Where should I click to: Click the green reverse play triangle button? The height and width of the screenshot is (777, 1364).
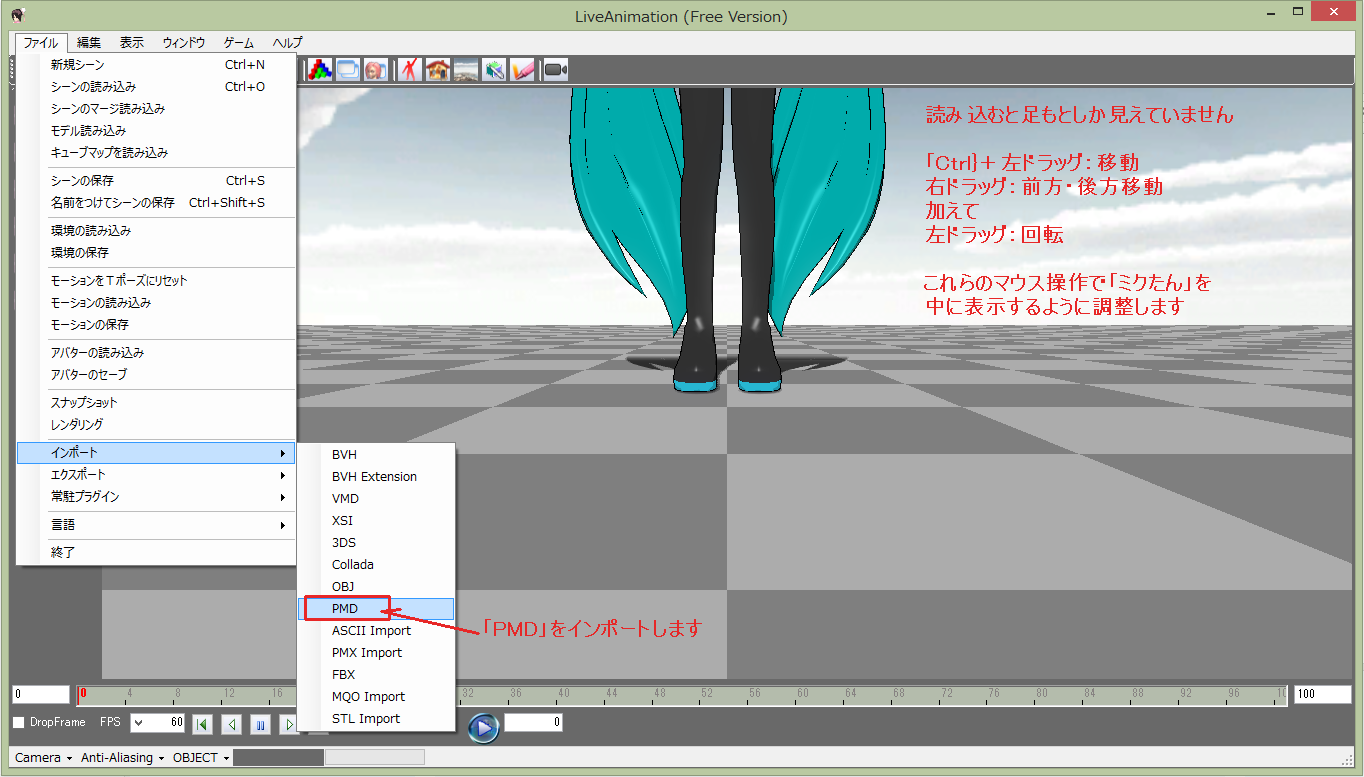(231, 723)
